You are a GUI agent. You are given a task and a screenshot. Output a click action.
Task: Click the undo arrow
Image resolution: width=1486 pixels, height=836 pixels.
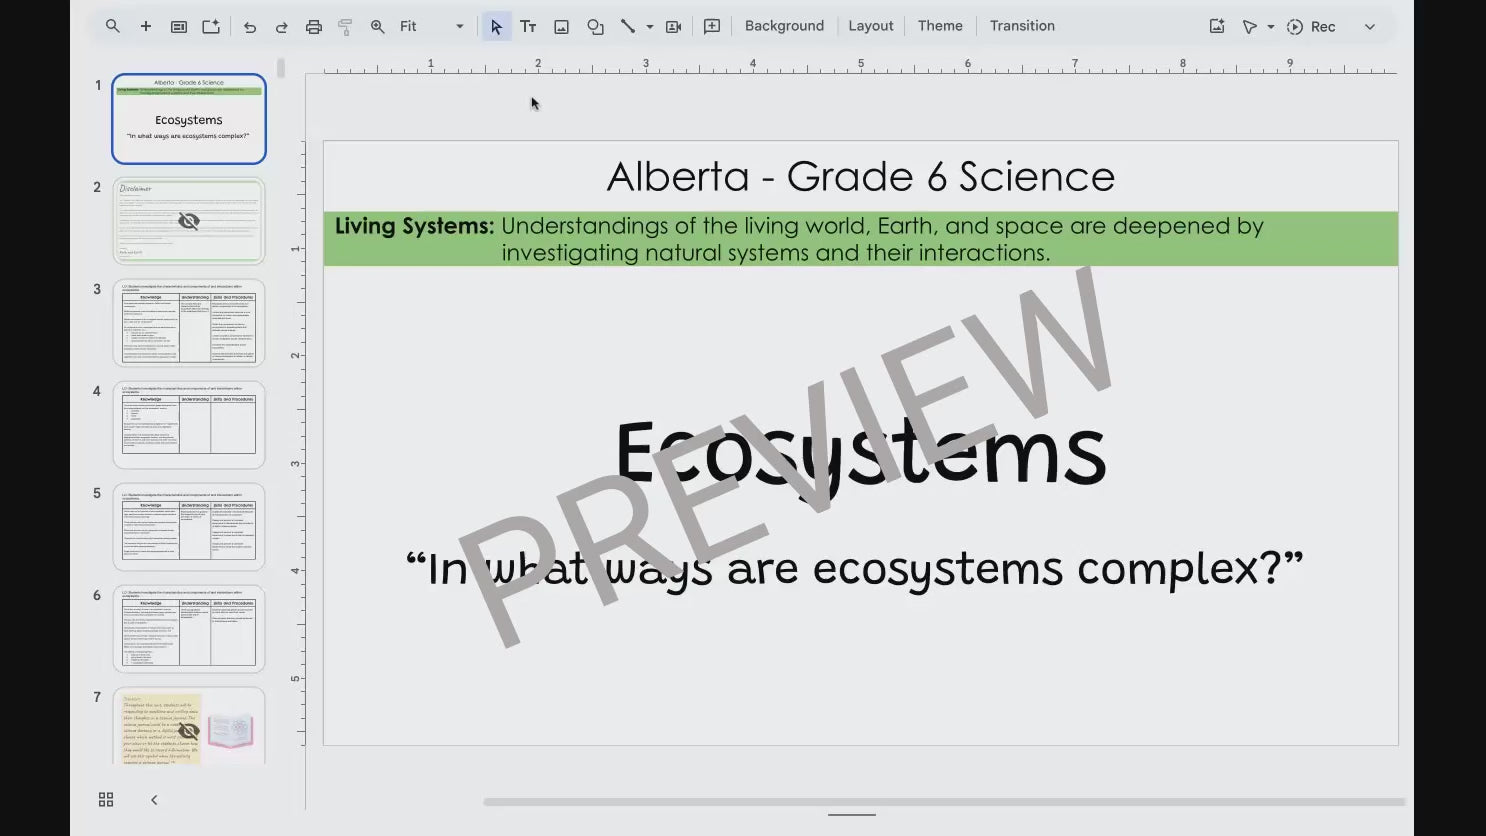pyautogui.click(x=250, y=27)
